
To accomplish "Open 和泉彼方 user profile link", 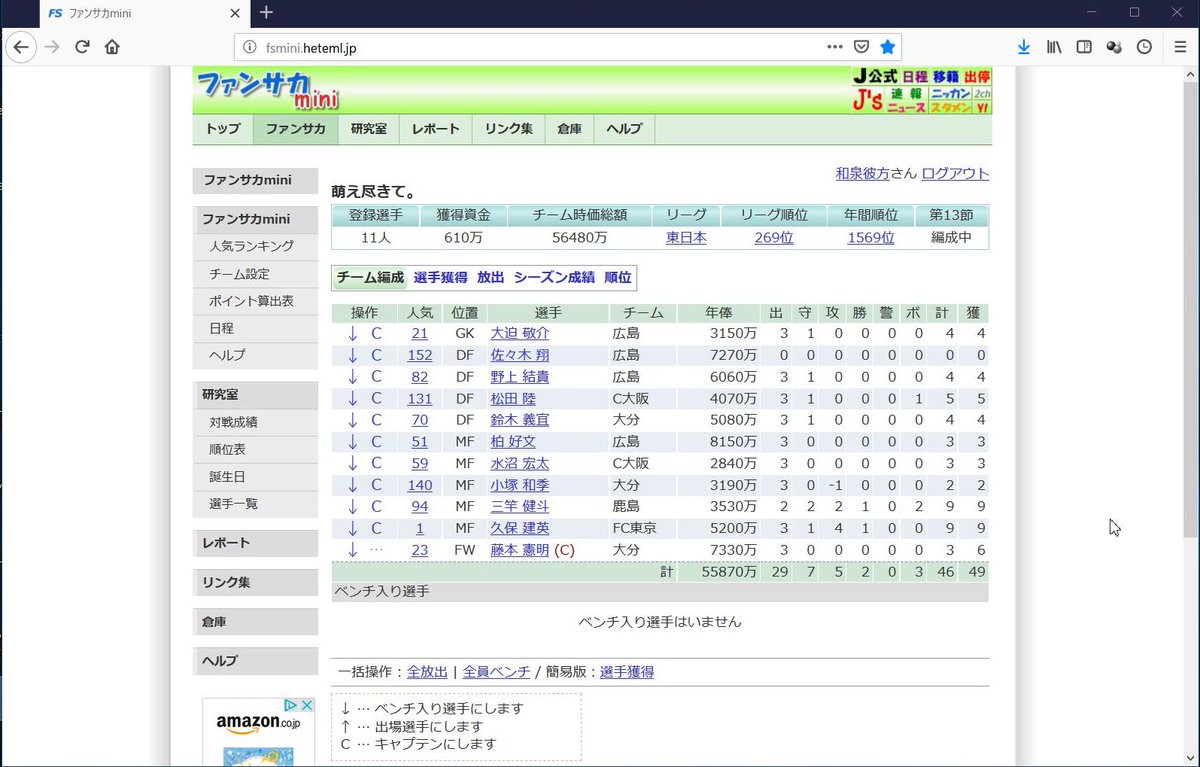I will 862,173.
